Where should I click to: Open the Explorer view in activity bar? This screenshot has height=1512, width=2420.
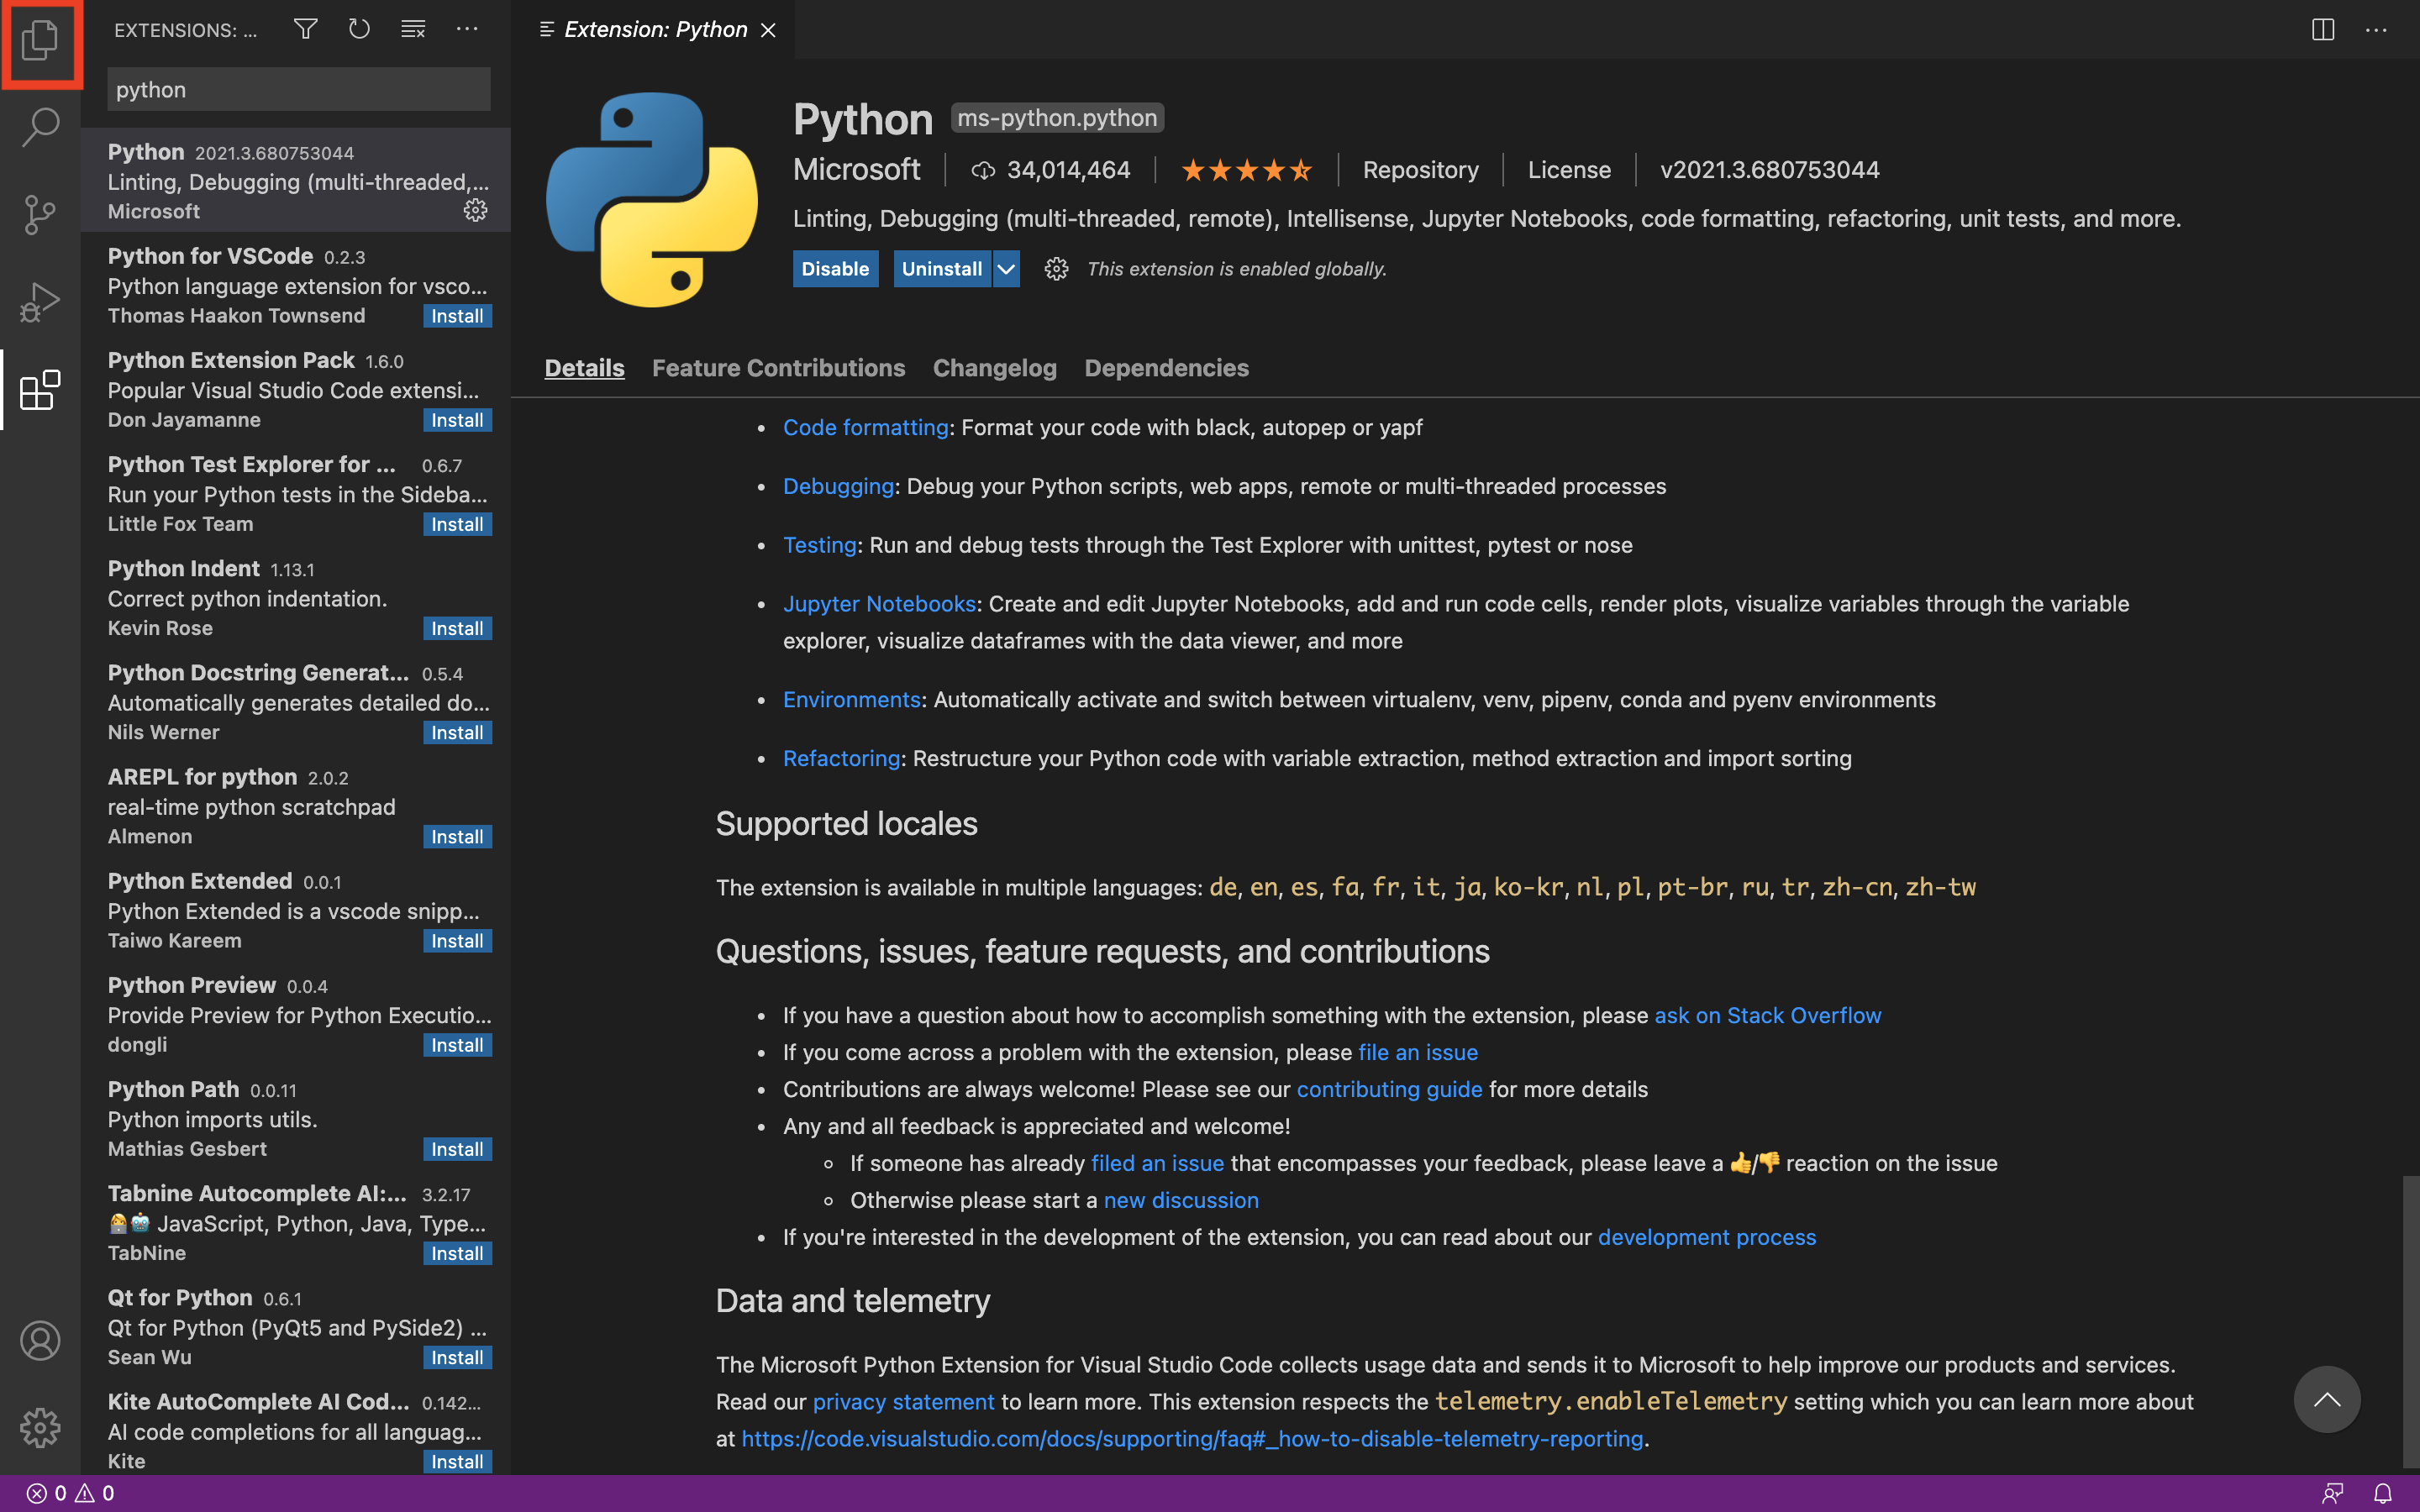tap(40, 42)
